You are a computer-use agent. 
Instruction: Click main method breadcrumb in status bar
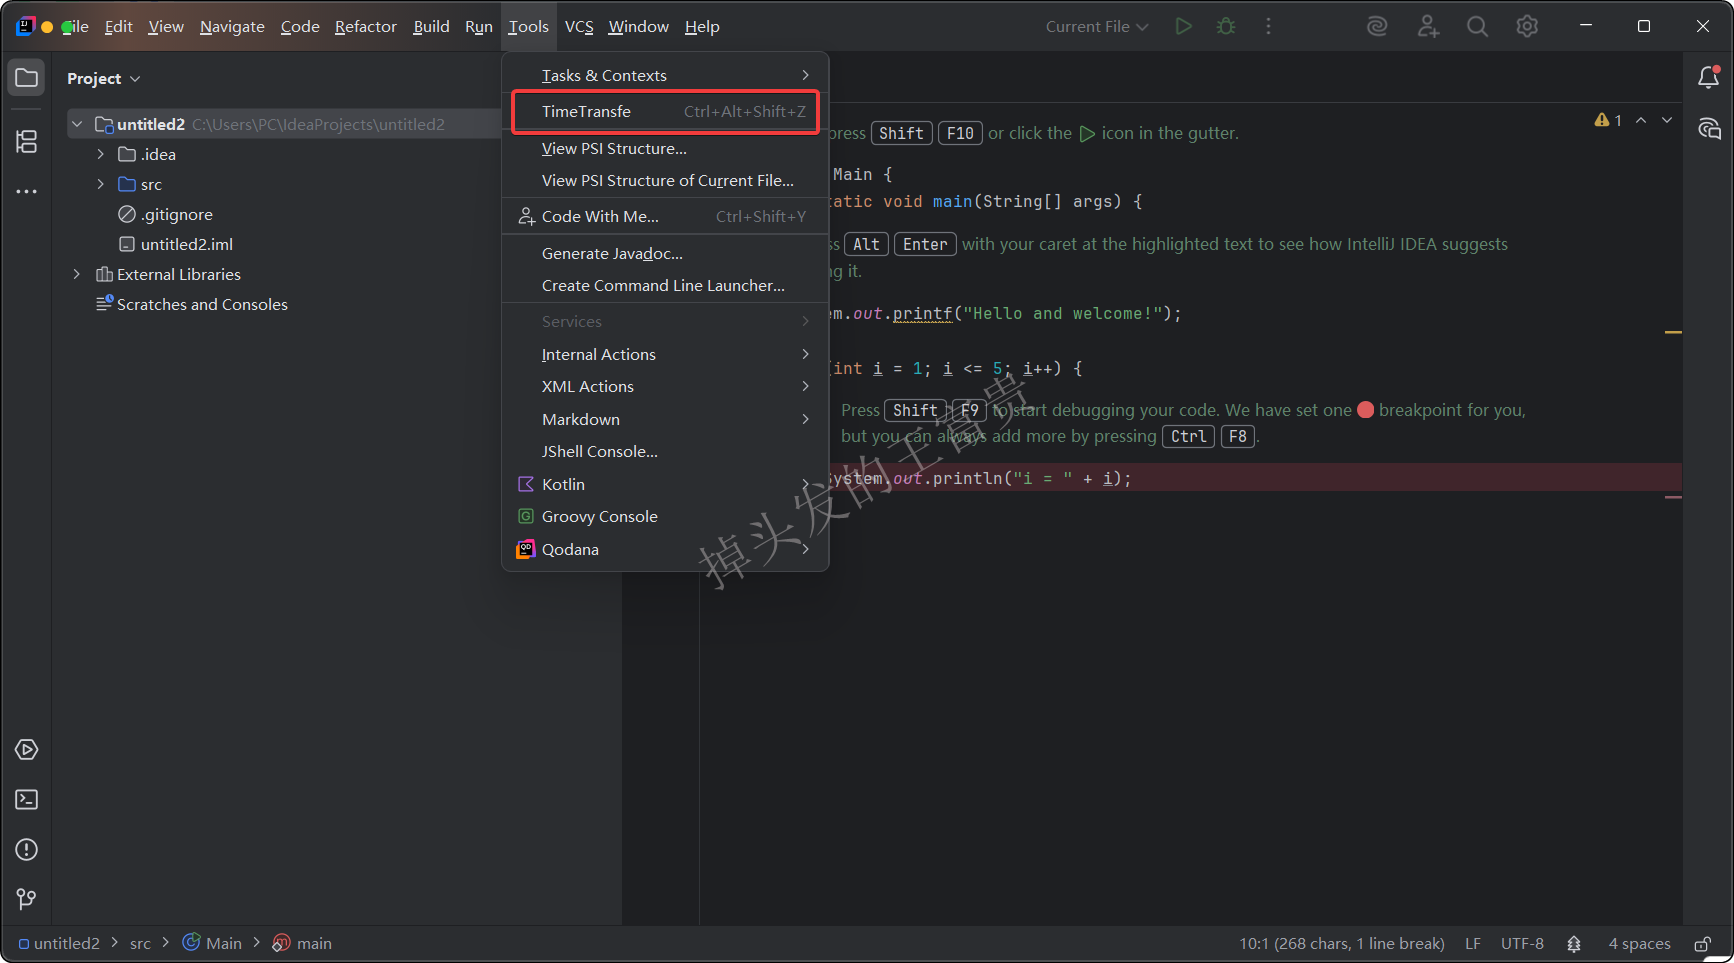coord(302,944)
